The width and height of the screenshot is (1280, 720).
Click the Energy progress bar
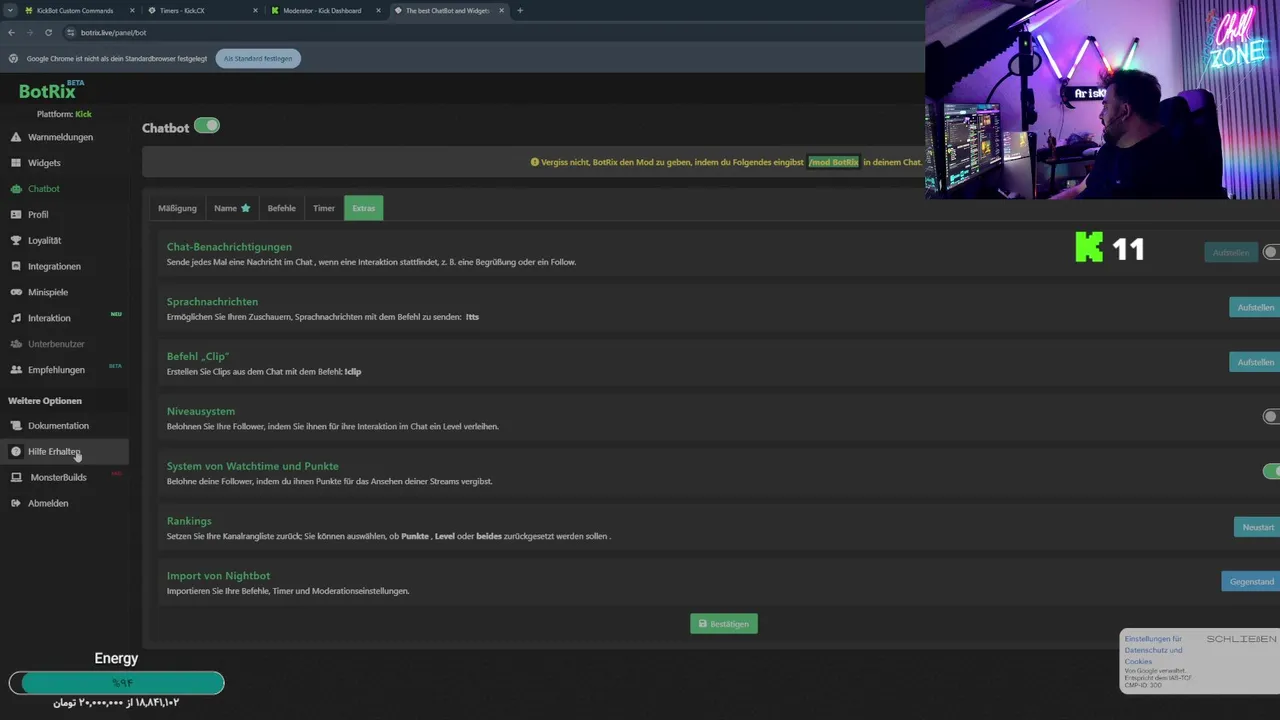[x=116, y=683]
